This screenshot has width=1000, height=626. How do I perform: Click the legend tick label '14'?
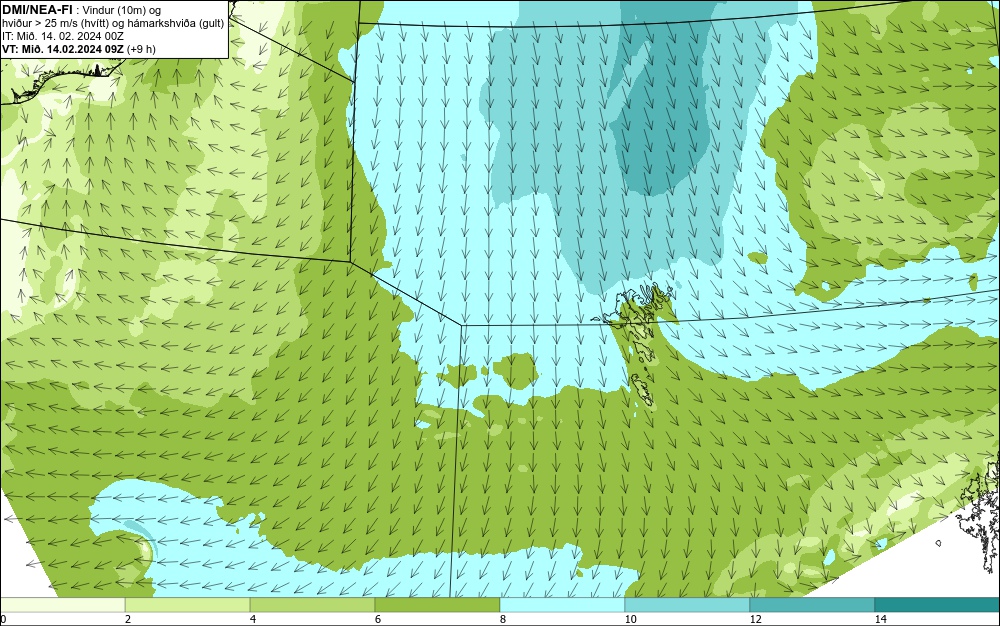coord(880,620)
